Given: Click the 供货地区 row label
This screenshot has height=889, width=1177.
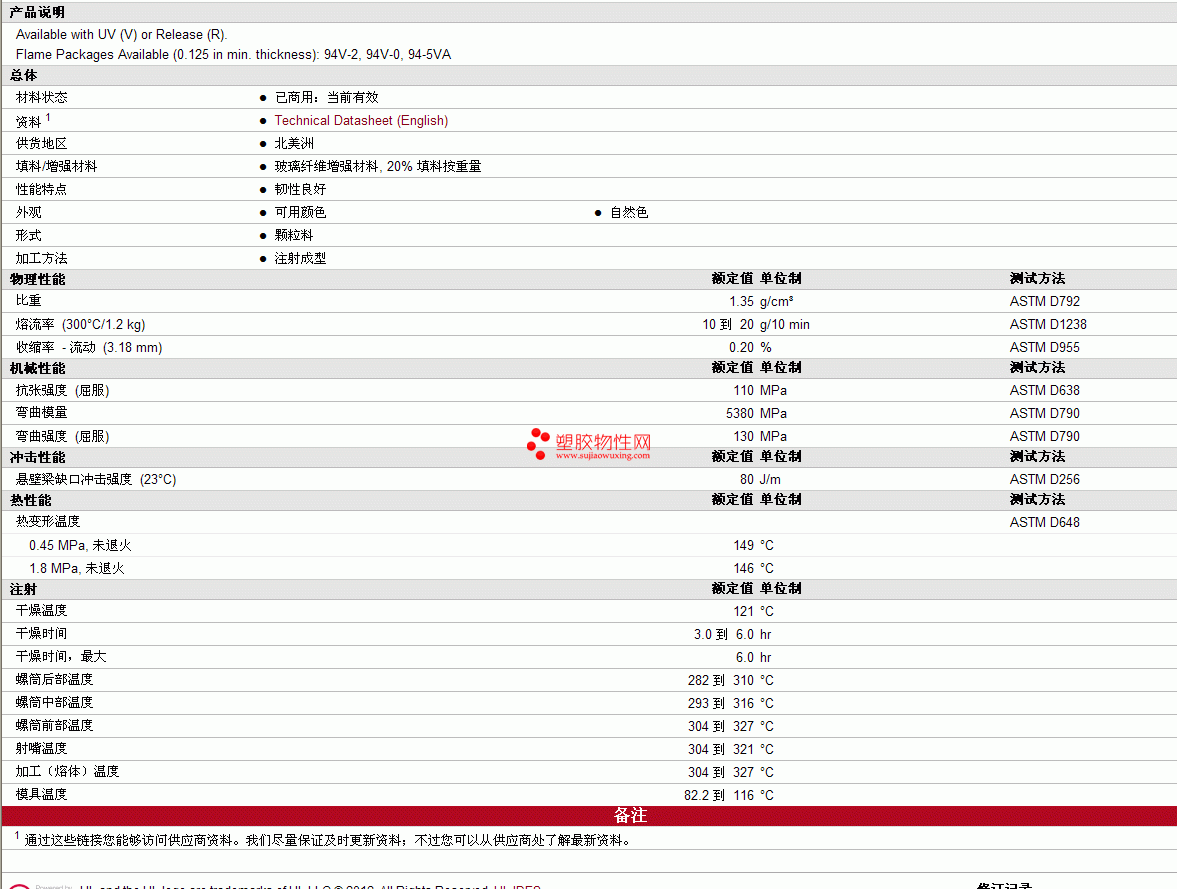Looking at the screenshot, I should tap(41, 143).
